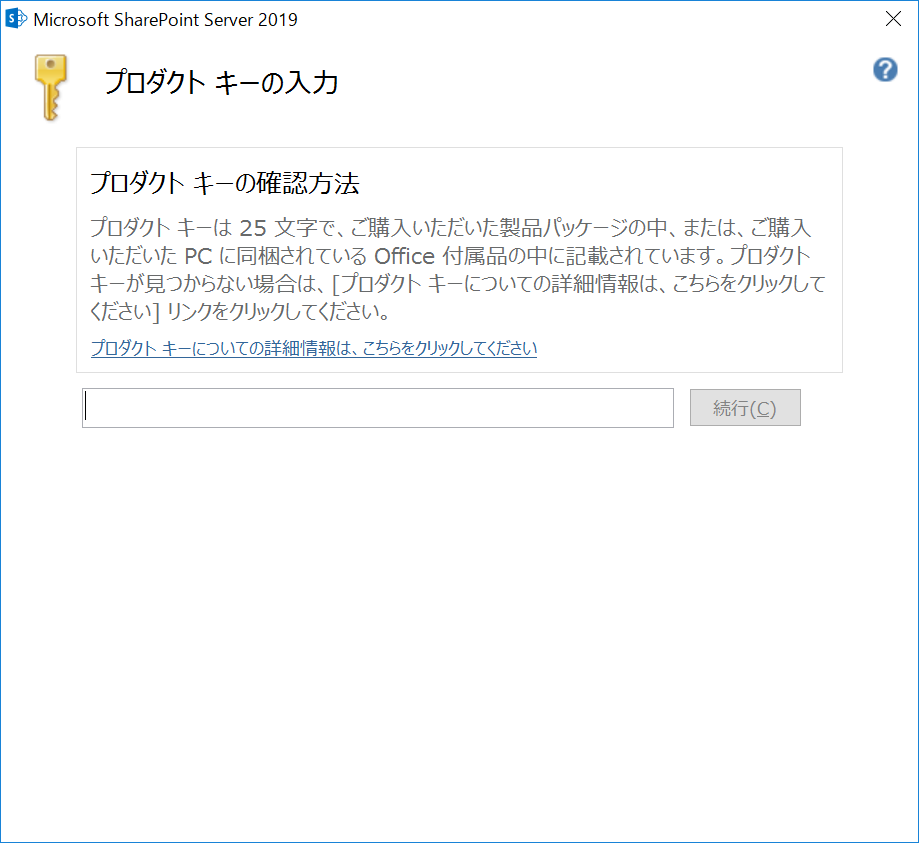Click the 続行(C) continue button

coord(745,408)
